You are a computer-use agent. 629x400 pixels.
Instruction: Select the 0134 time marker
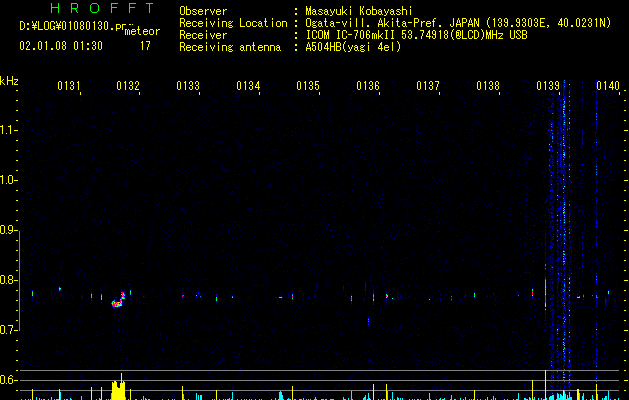point(248,86)
